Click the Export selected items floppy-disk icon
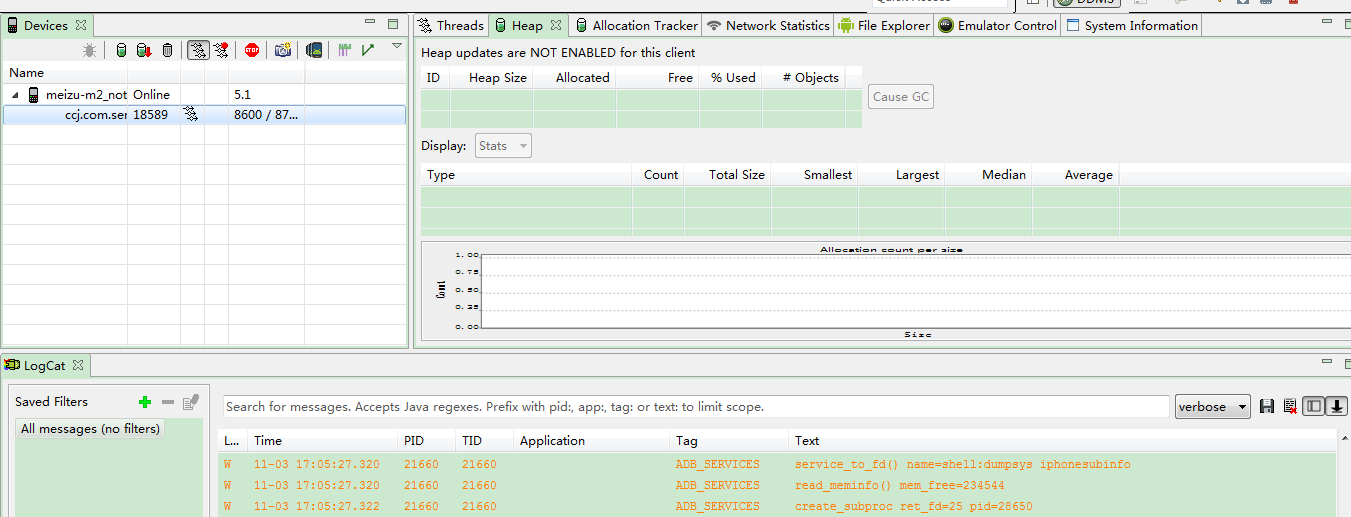This screenshot has width=1351, height=517. (1267, 406)
